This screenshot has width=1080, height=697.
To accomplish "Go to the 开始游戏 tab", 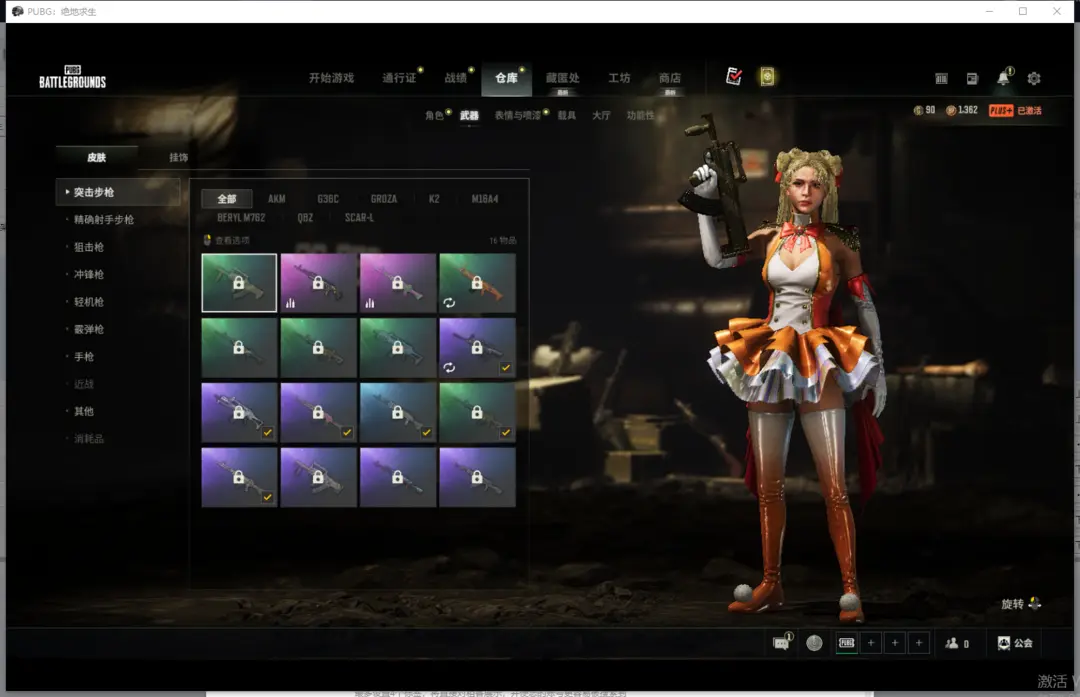I will coord(331,78).
